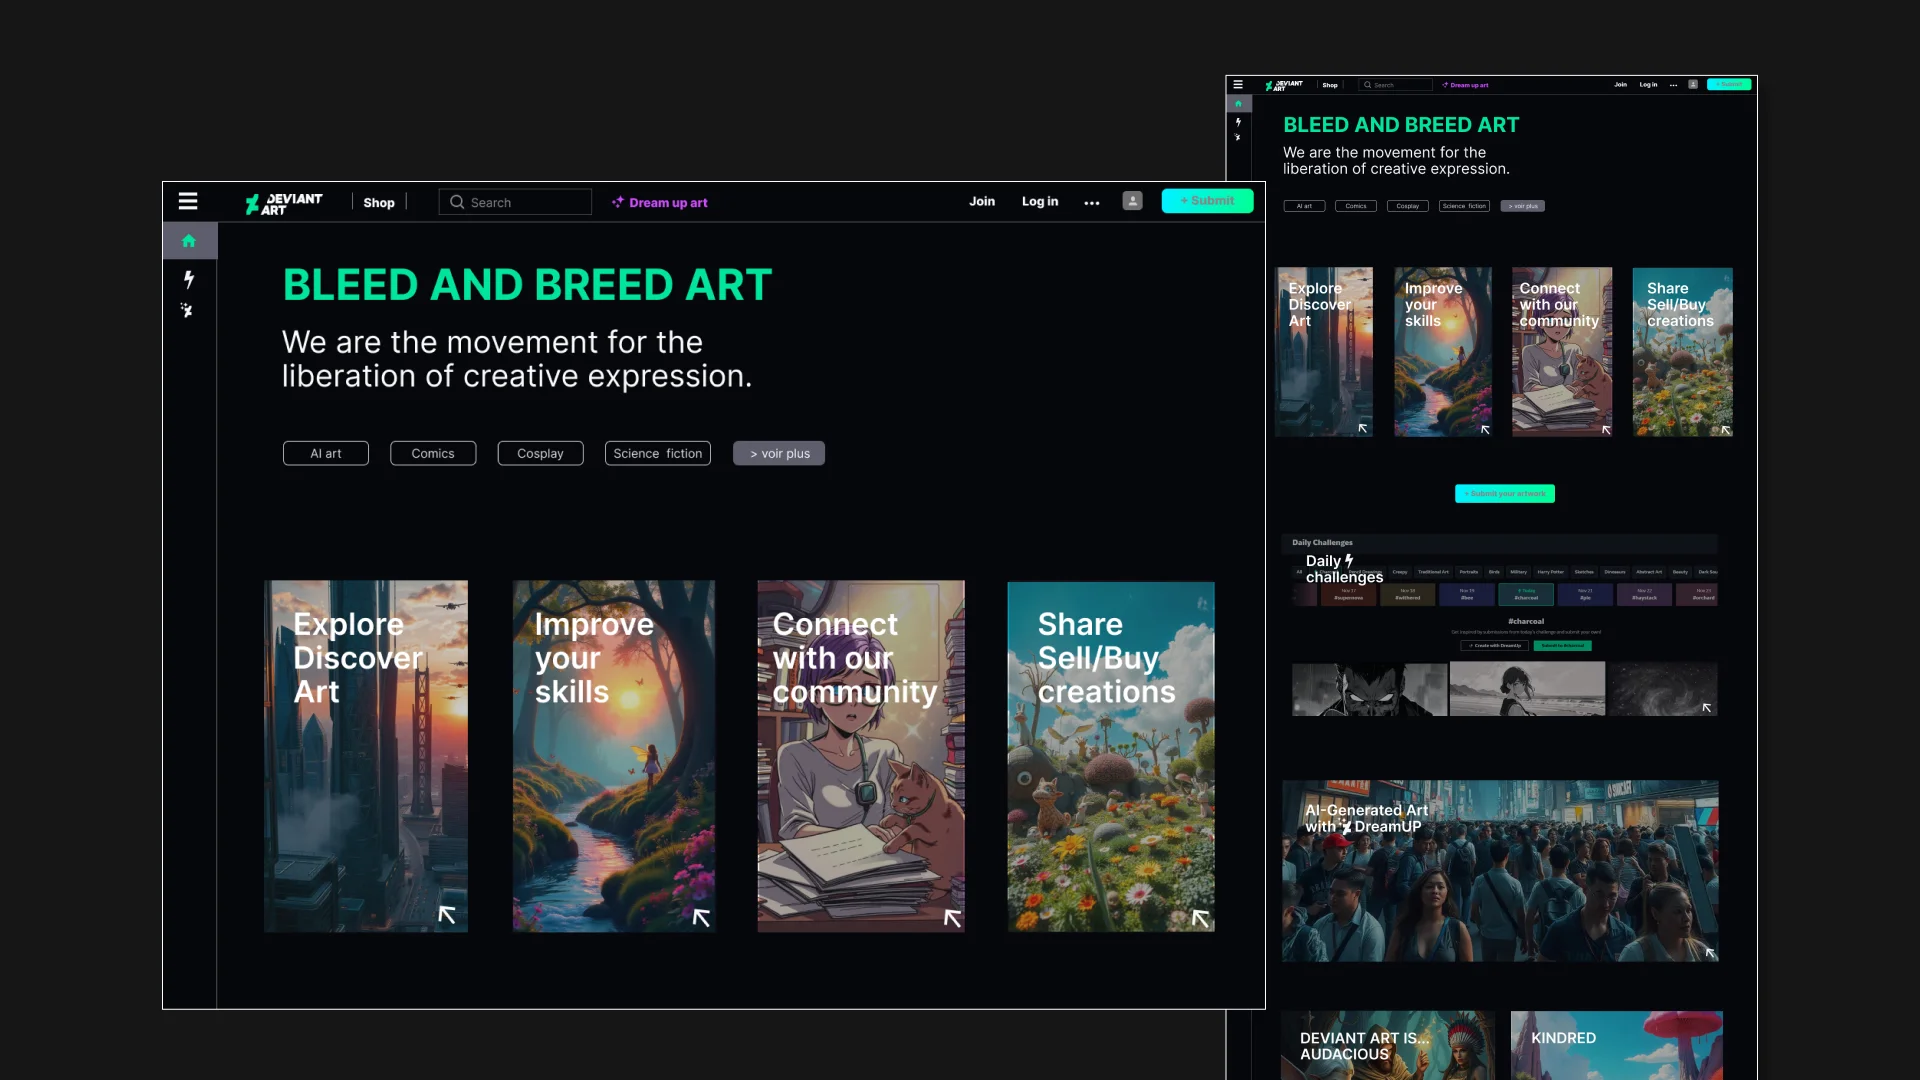Image resolution: width=1920 pixels, height=1080 pixels.
Task: Click arrow icon on Share Sell/Buy card
Action: (x=1200, y=918)
